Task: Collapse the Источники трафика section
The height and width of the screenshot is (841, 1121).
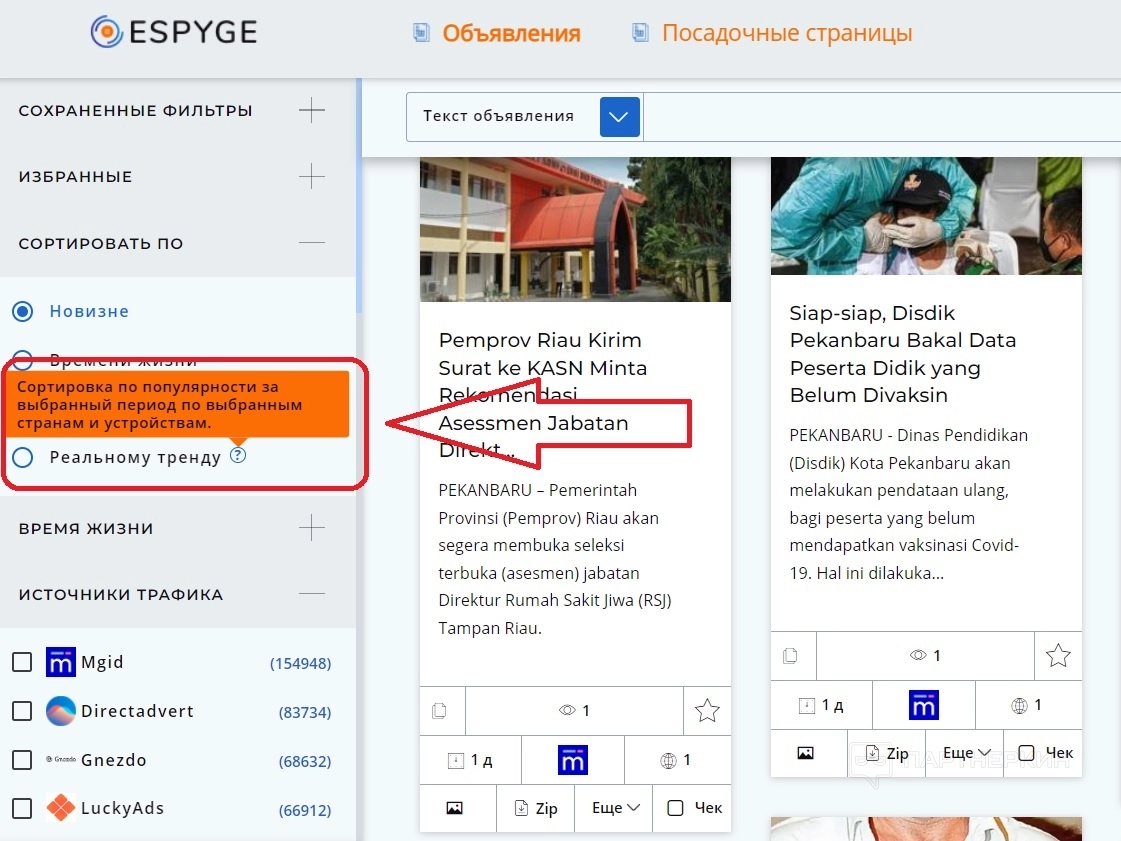Action: coord(312,594)
